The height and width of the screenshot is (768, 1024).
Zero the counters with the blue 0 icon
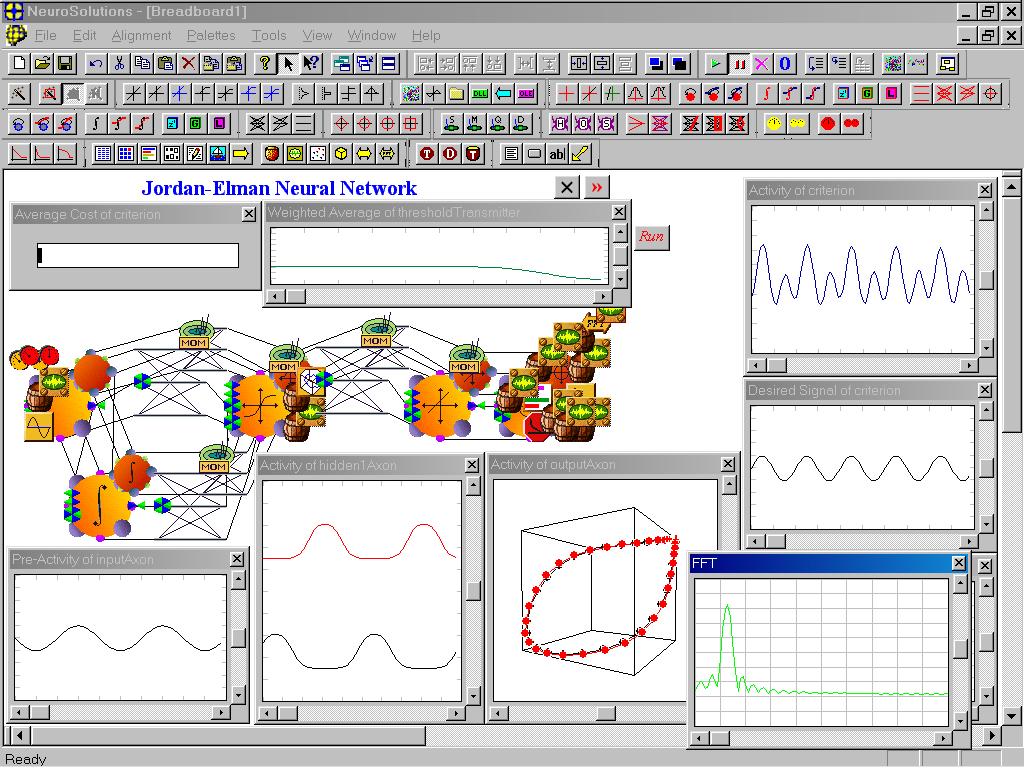(785, 63)
